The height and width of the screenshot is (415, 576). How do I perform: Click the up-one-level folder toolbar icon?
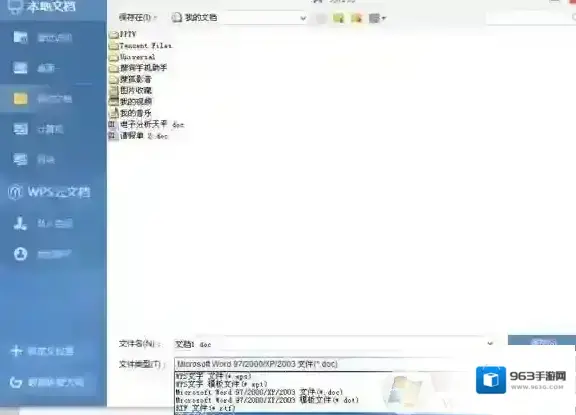(338, 18)
